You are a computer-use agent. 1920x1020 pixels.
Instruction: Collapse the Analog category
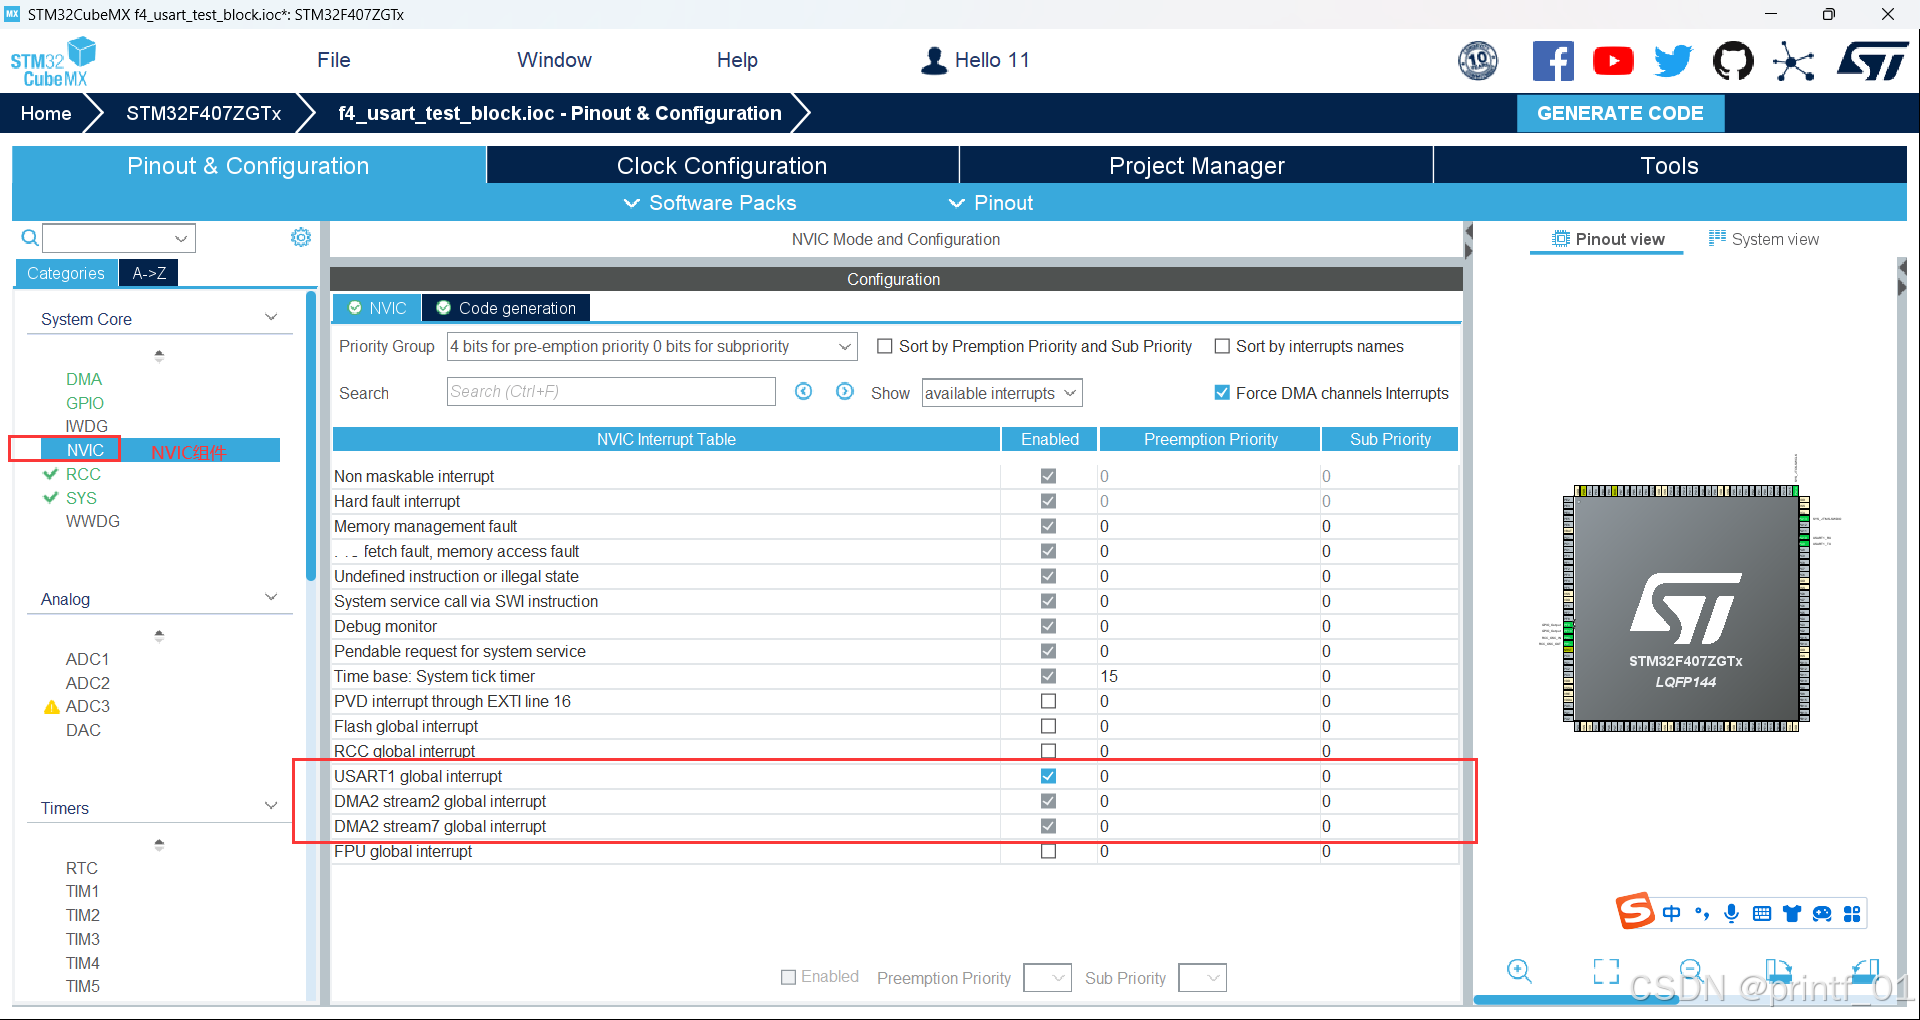271,598
